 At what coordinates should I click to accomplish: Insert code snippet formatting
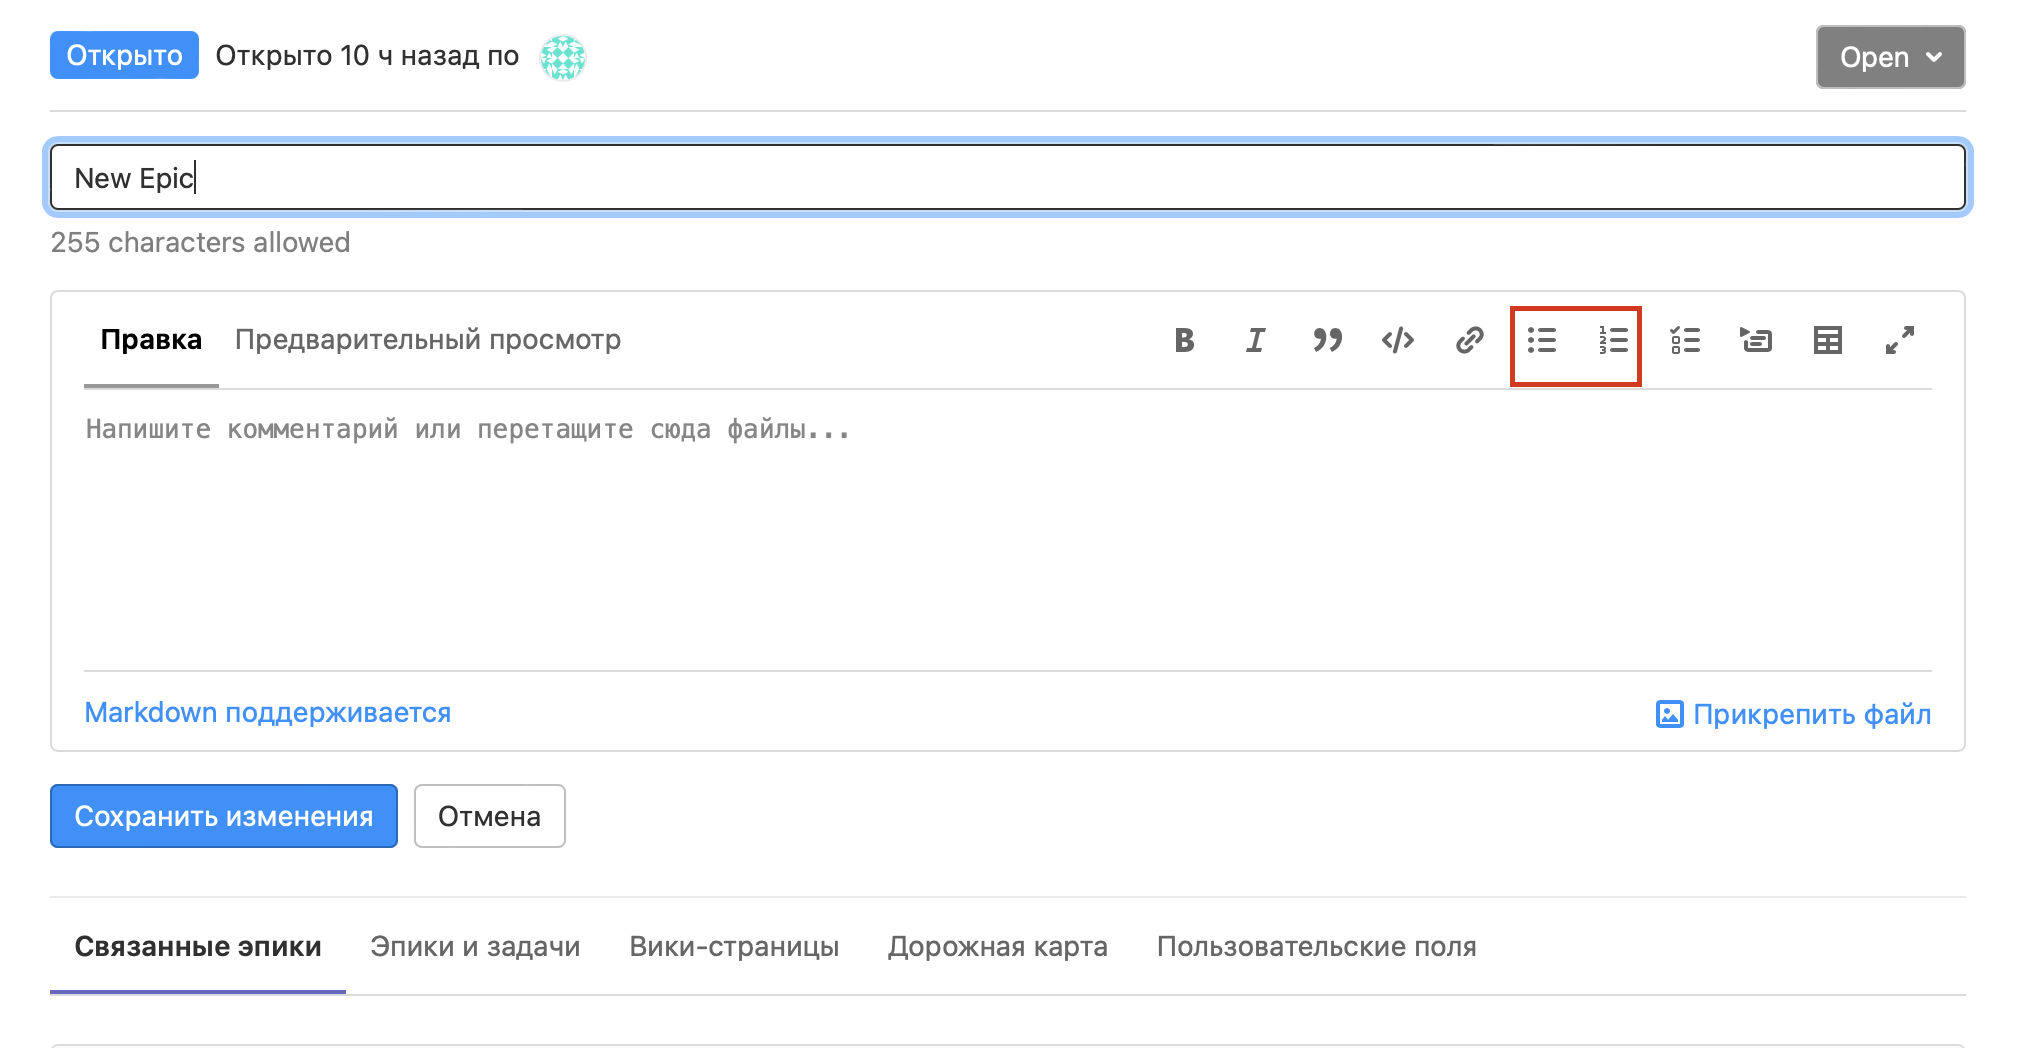click(x=1398, y=341)
